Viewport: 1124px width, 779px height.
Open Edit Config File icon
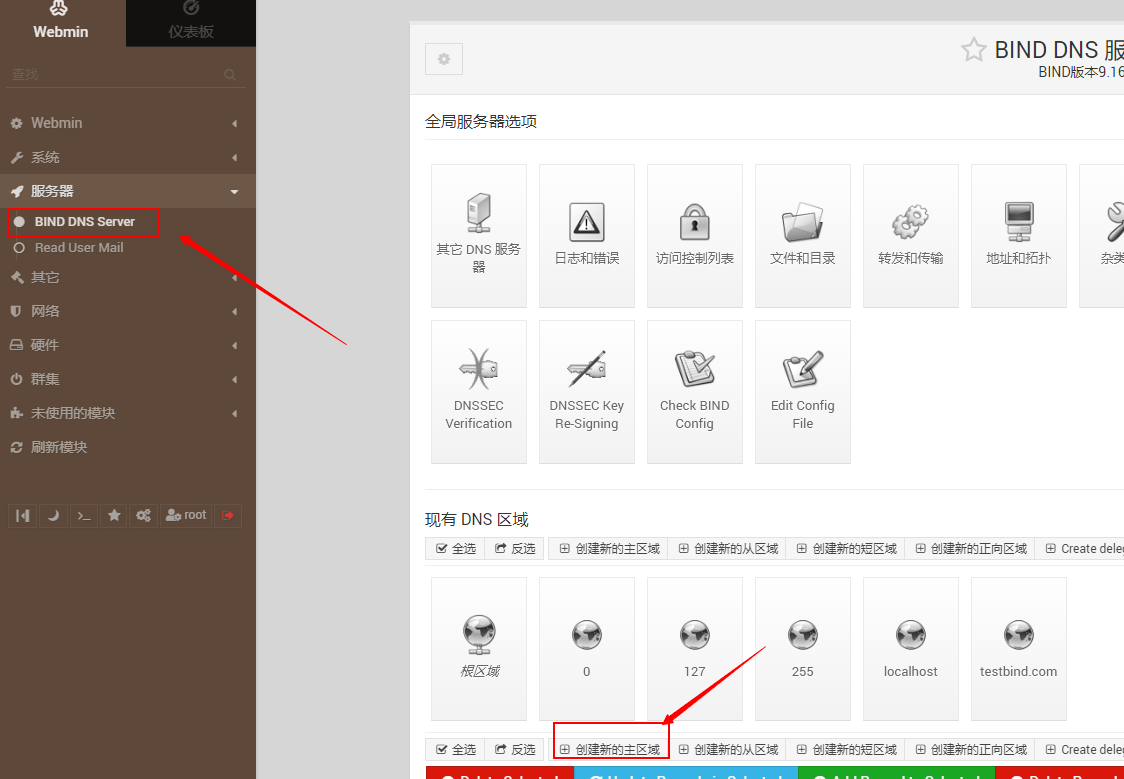(x=803, y=392)
